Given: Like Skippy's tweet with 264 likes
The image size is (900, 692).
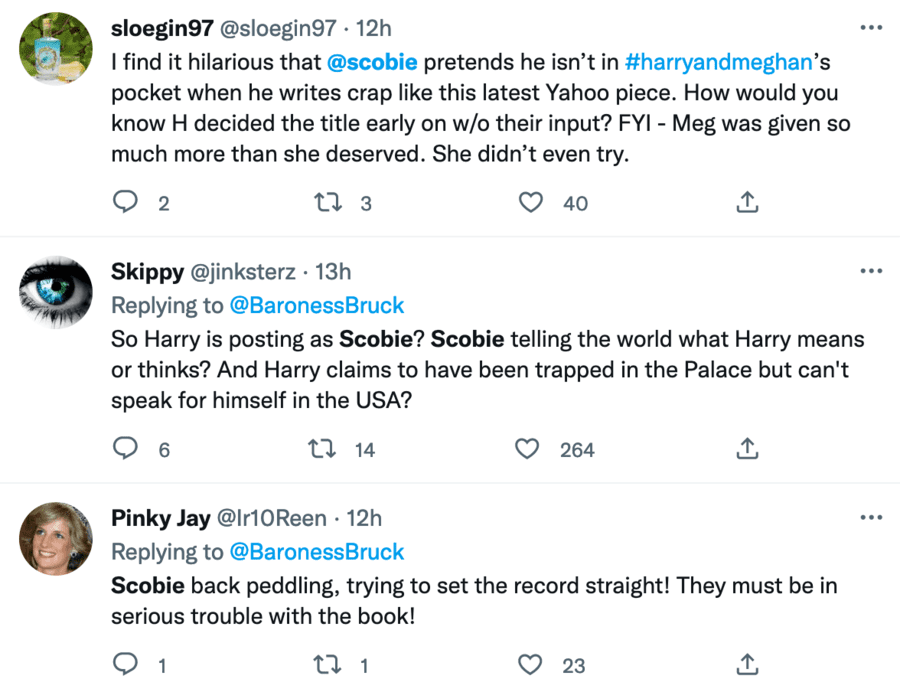Looking at the screenshot, I should (x=528, y=449).
